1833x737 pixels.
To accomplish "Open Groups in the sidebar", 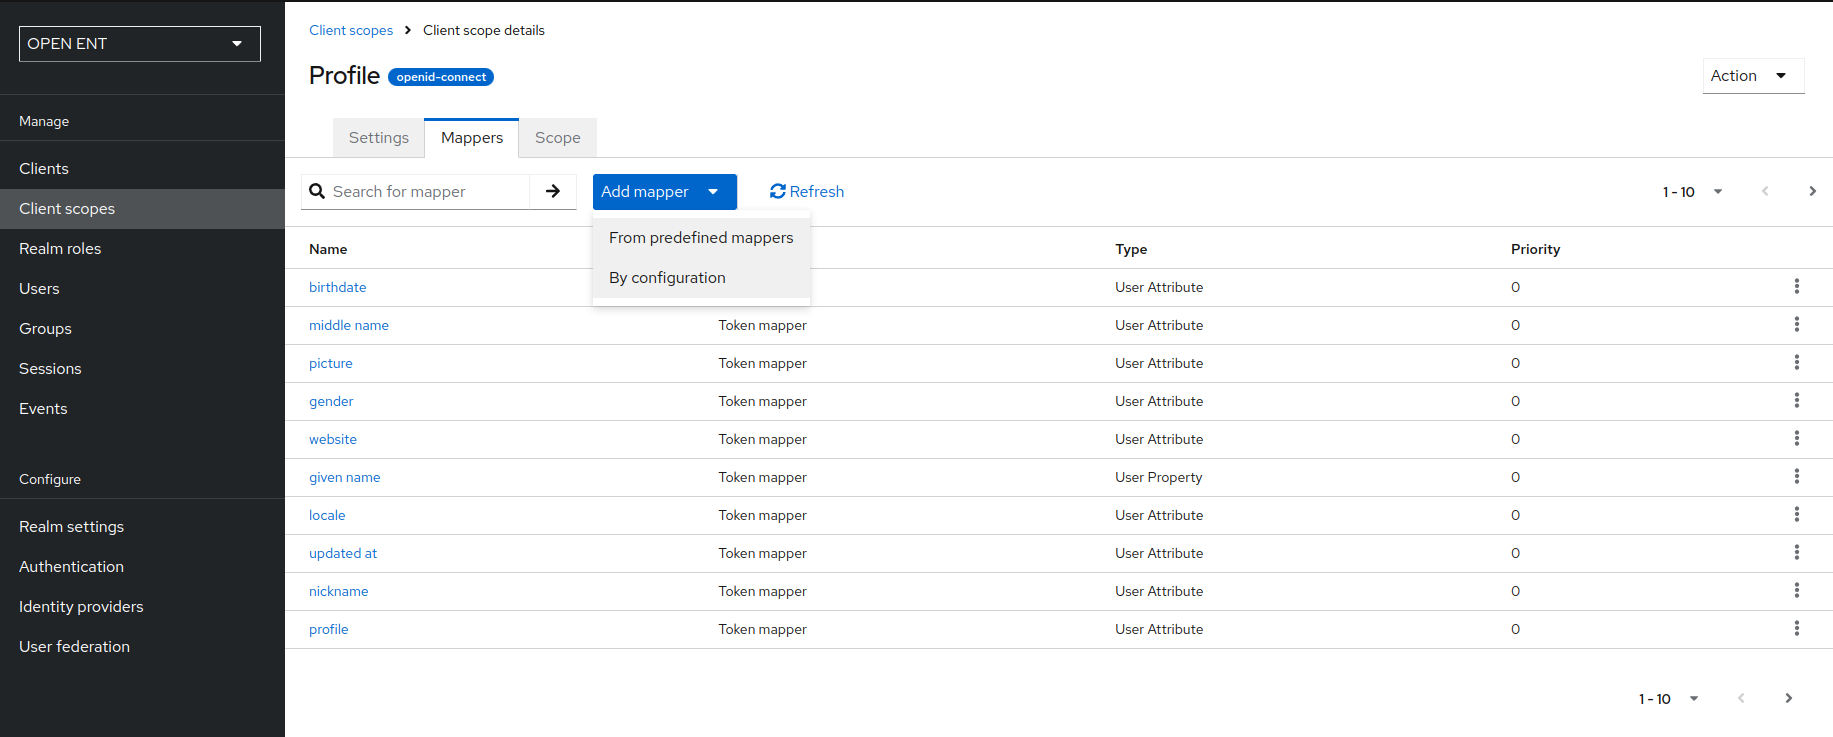I will click(142, 329).
